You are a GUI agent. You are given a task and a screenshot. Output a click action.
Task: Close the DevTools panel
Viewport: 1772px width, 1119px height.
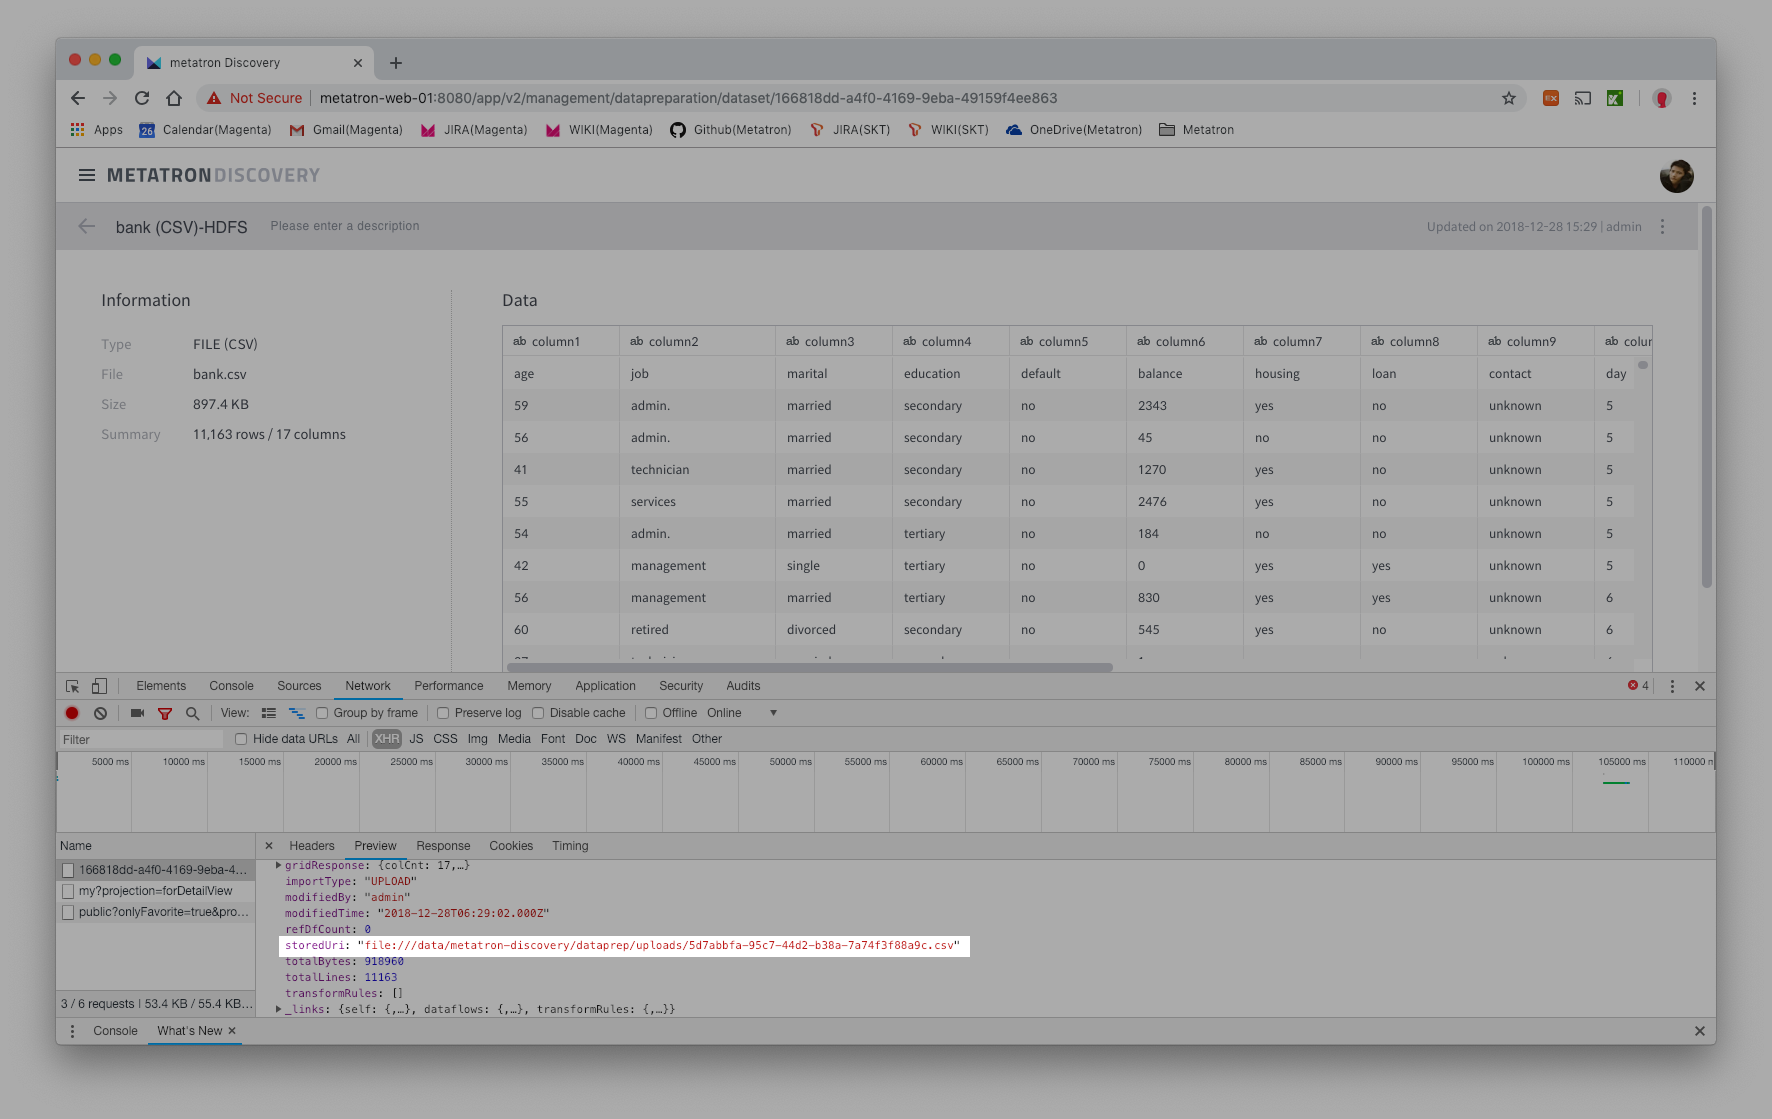1700,686
